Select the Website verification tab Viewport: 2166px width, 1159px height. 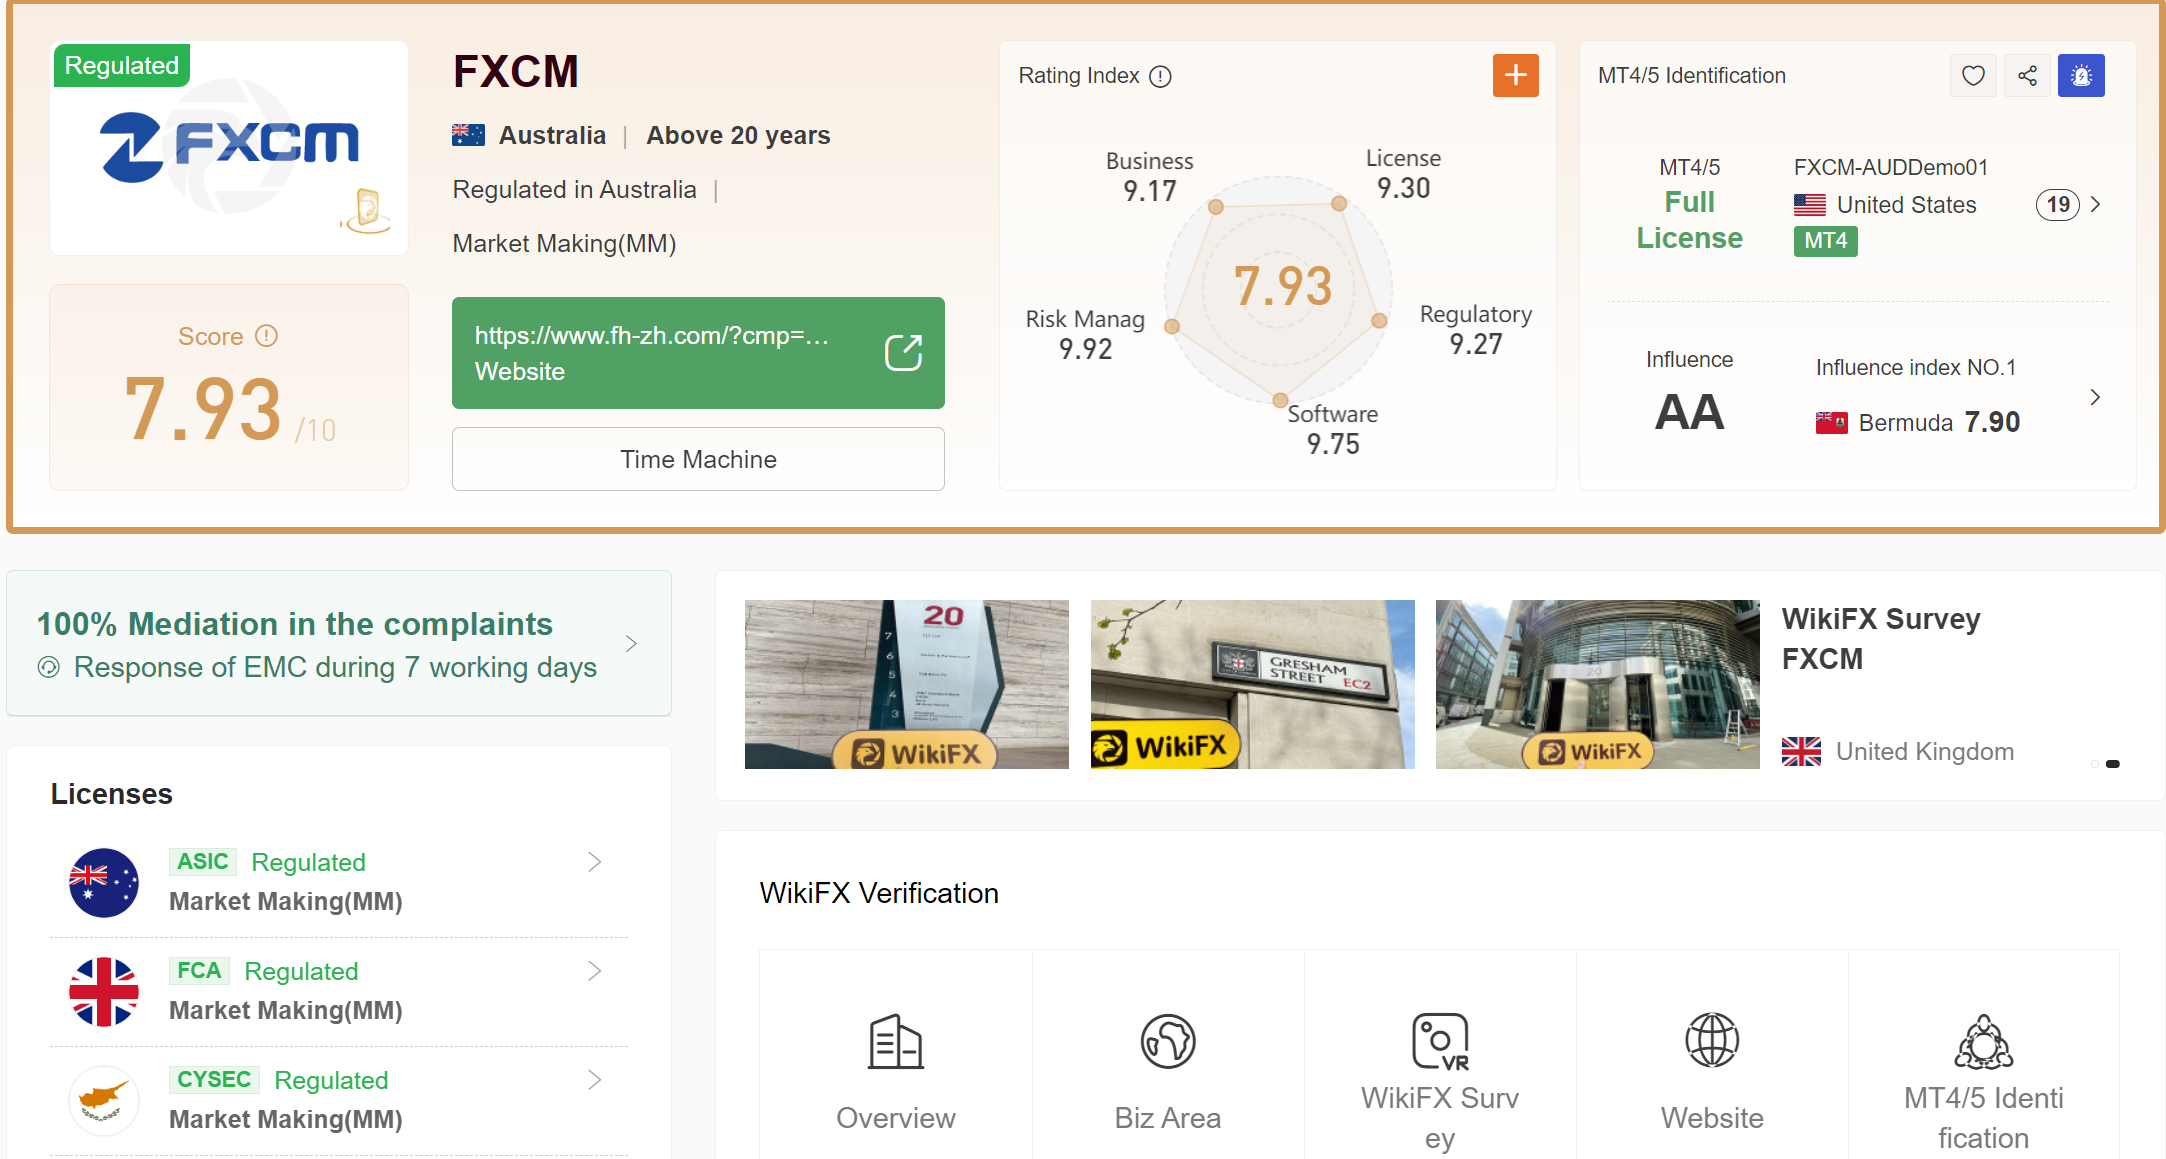point(1712,1054)
